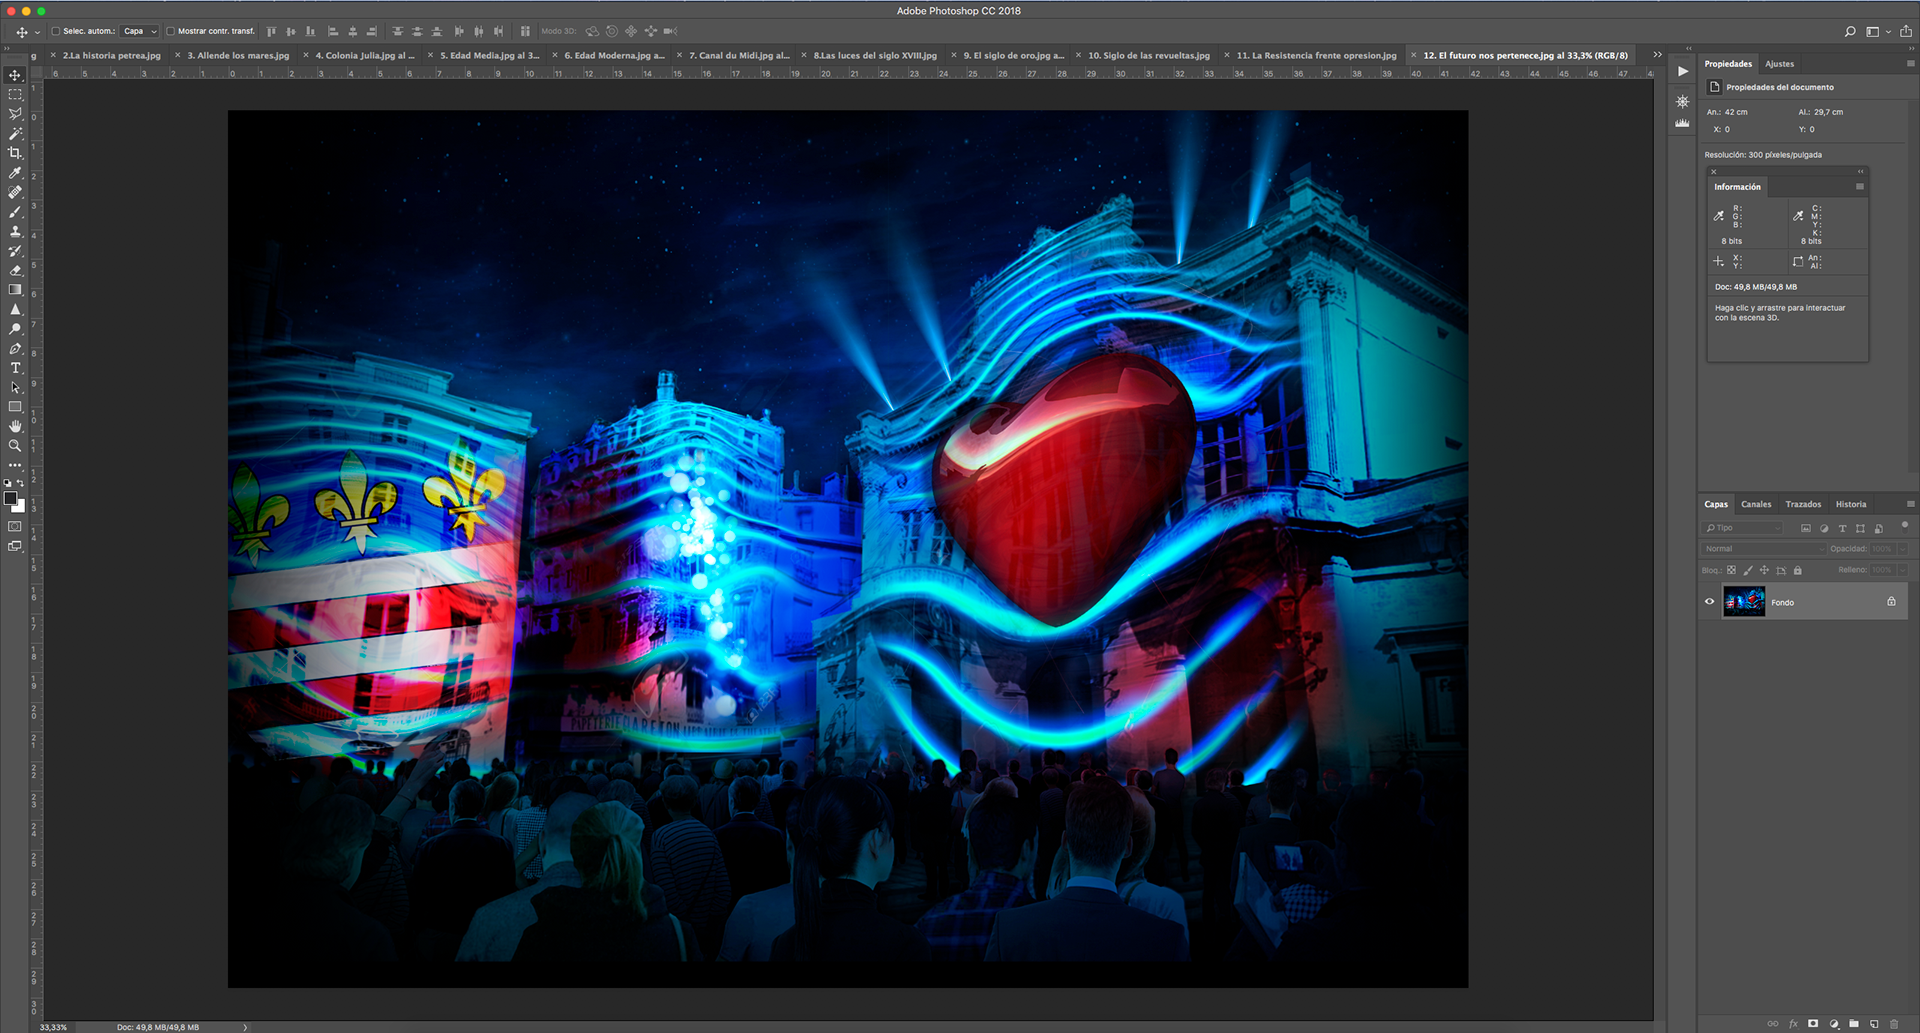
Task: Hide the Fondo layer eye icon
Action: pyautogui.click(x=1710, y=602)
